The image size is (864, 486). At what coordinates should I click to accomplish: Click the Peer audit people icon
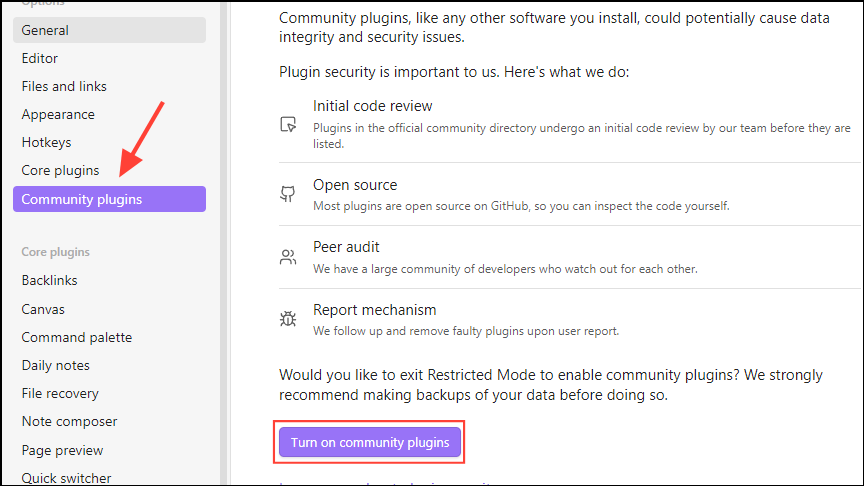click(x=288, y=257)
